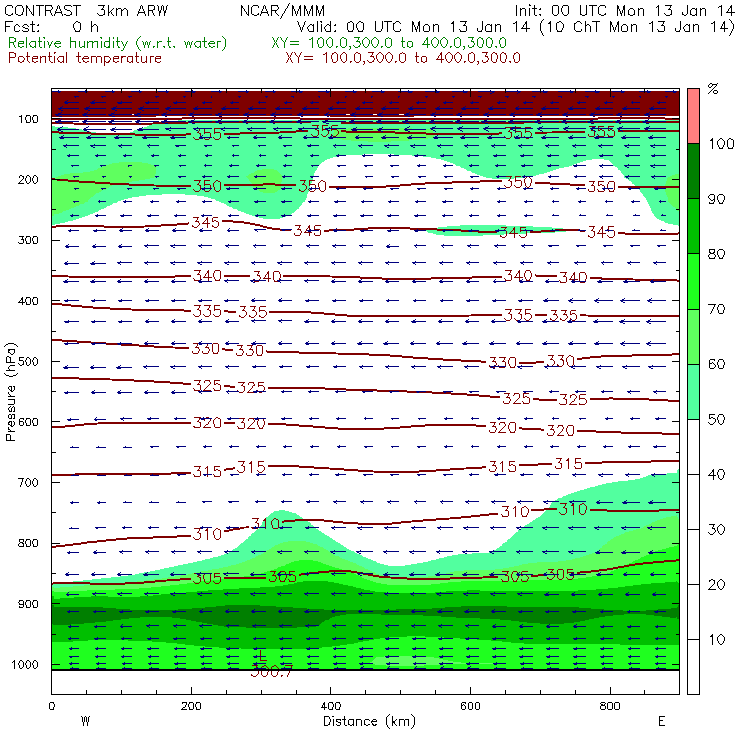The width and height of the screenshot is (740, 740).
Task: Click the "E" east marker below axis
Action: click(x=662, y=721)
